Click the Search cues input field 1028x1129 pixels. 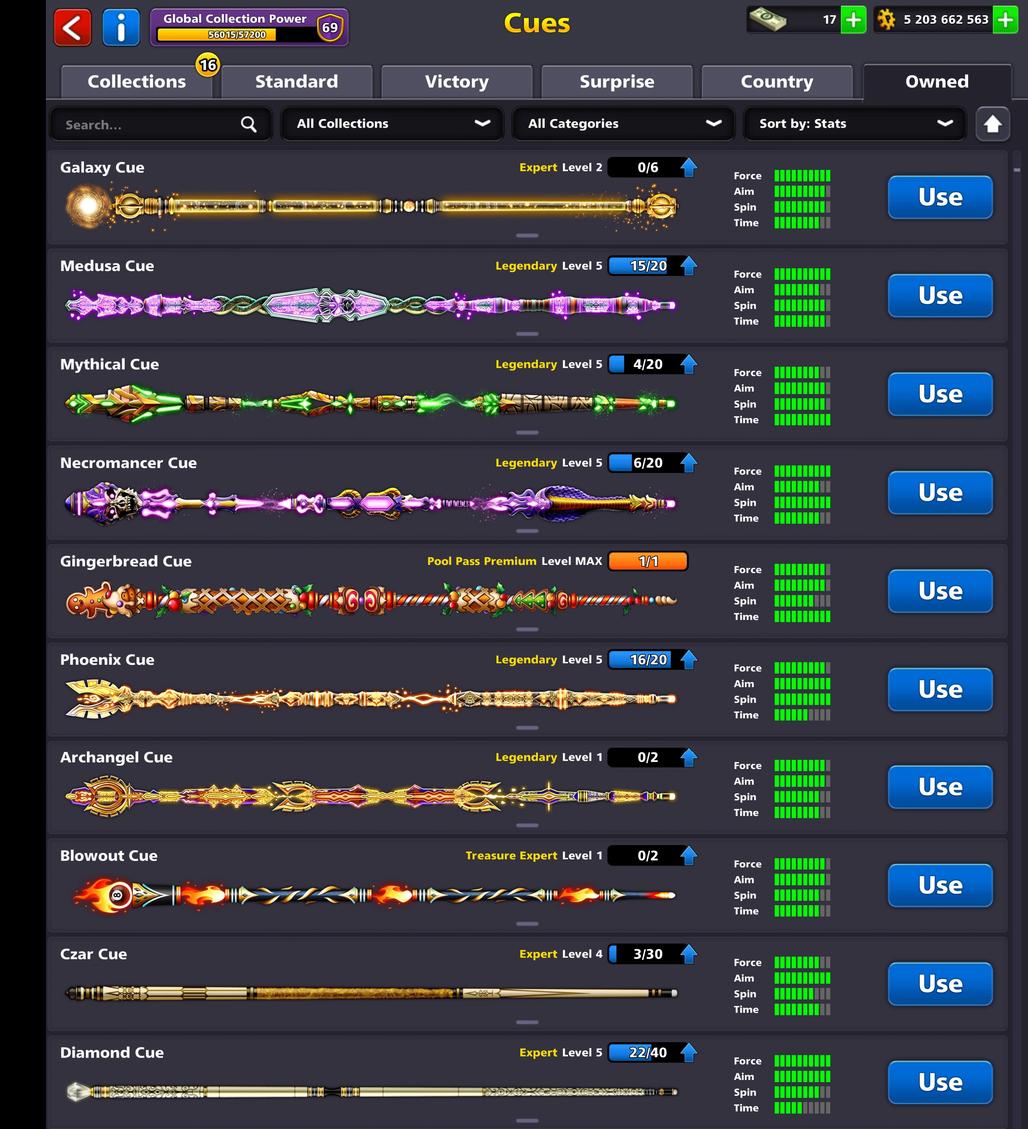click(x=145, y=124)
